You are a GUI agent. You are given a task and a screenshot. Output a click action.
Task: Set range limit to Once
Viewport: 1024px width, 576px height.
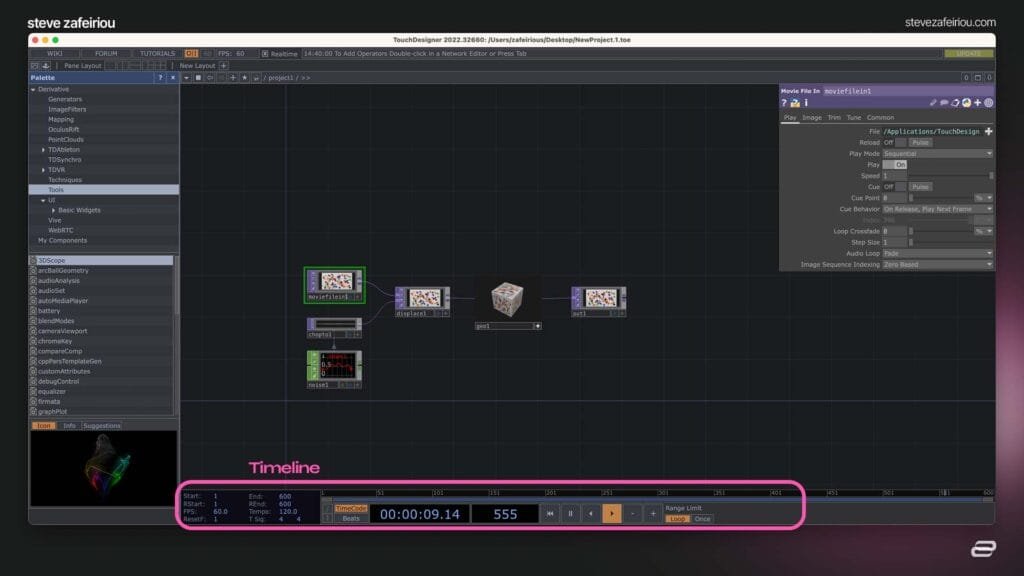click(702, 519)
